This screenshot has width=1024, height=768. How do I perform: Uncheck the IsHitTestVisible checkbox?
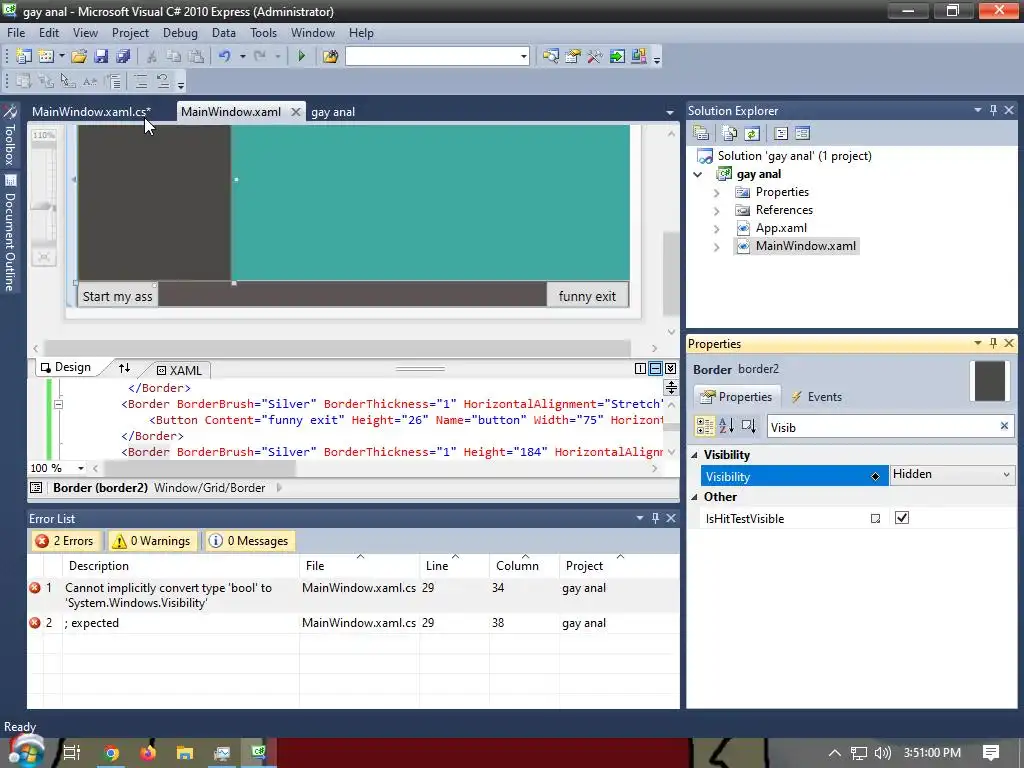902,518
